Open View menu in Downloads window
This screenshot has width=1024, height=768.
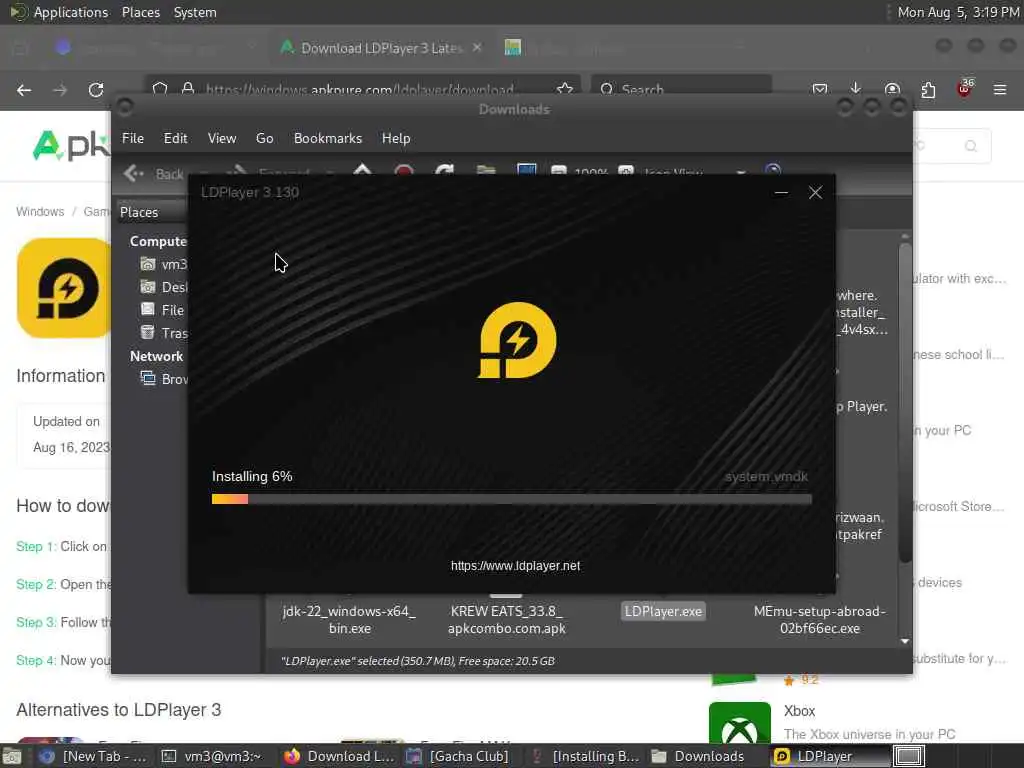coord(222,138)
